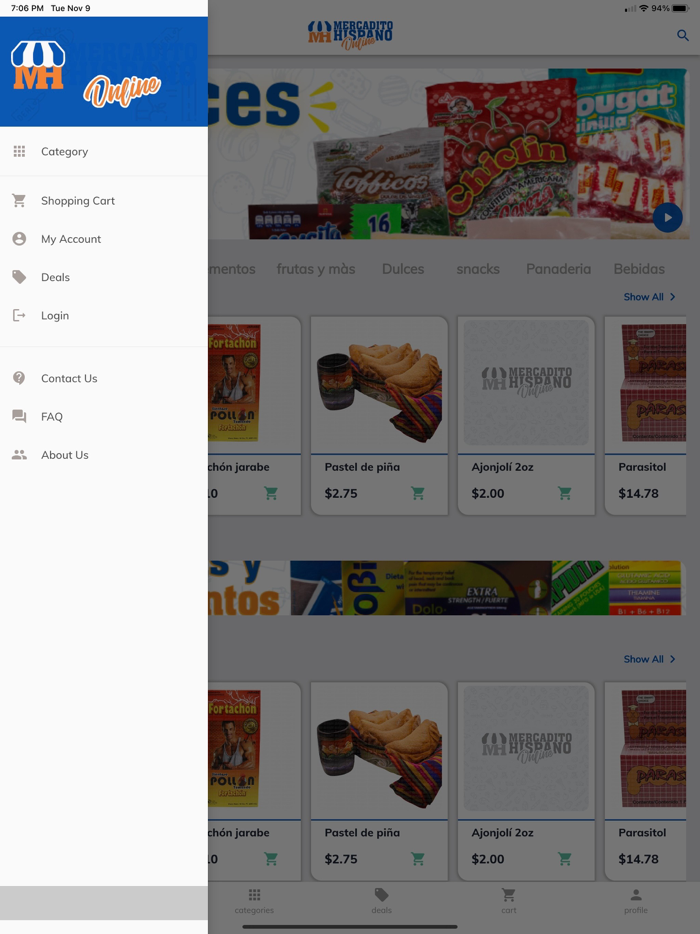Image resolution: width=700 pixels, height=934 pixels.
Task: Open the profile tab in bottom bar
Action: (636, 900)
